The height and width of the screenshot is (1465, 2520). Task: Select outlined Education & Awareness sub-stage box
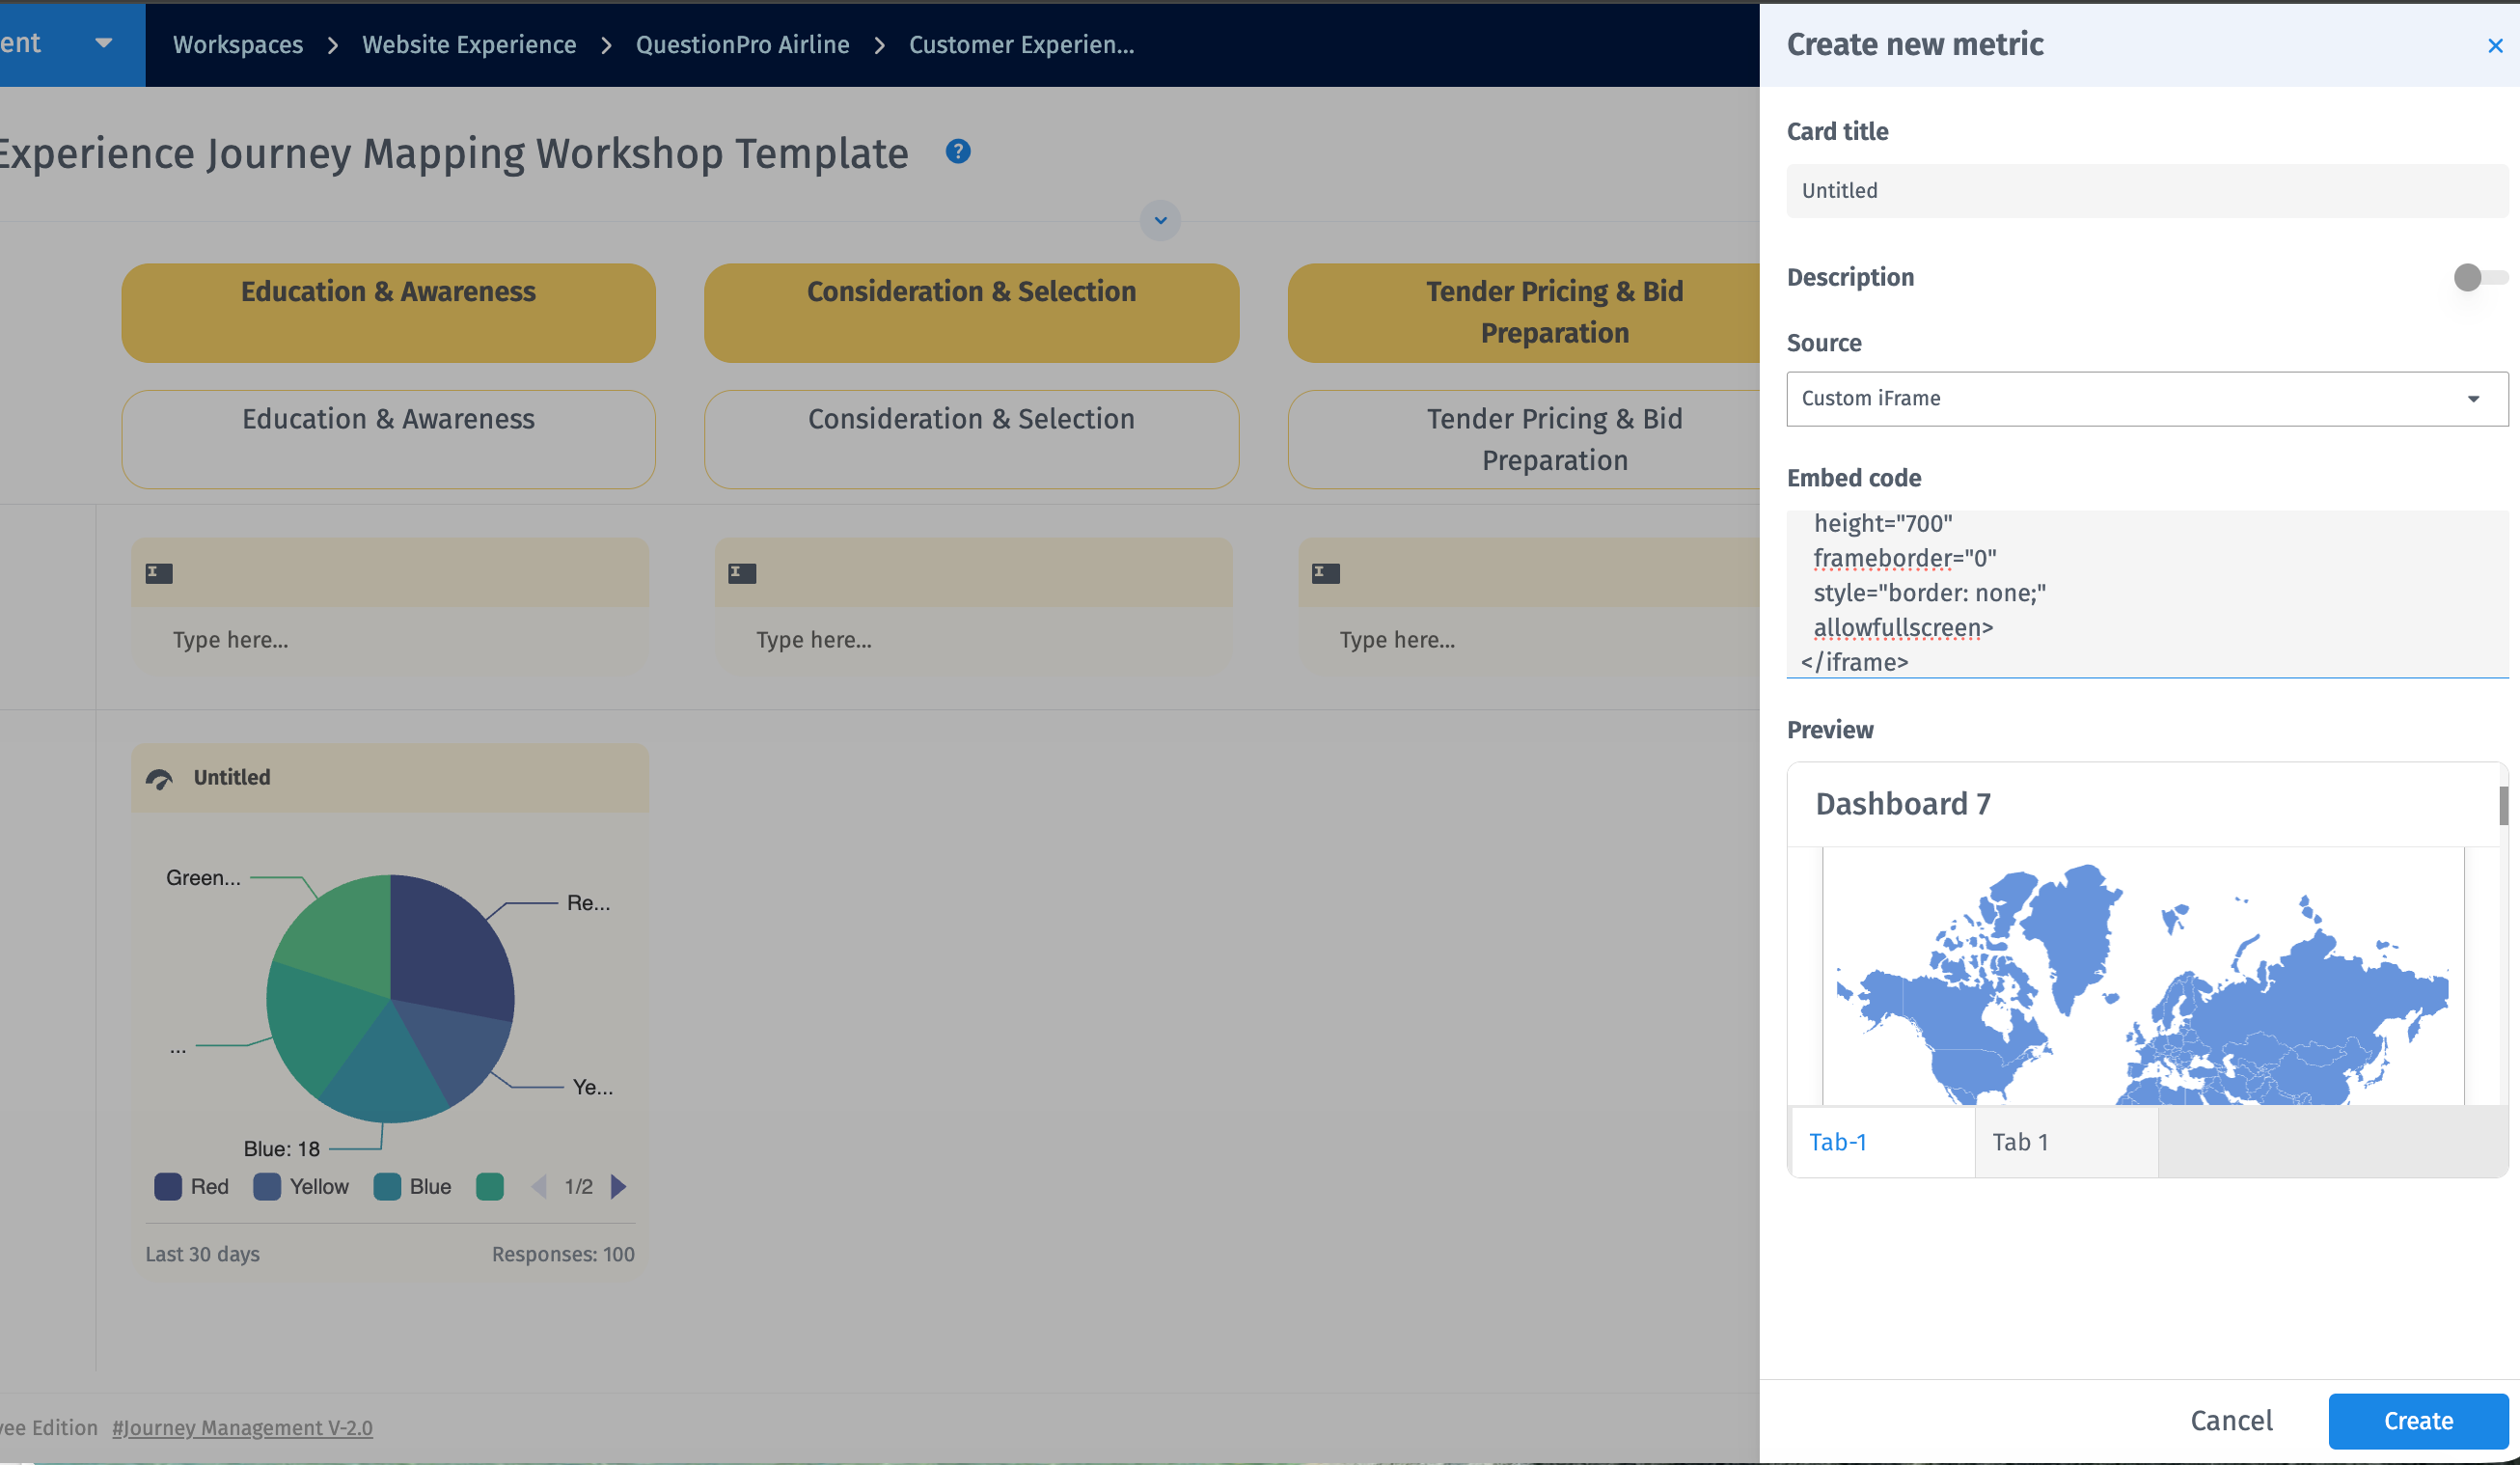388,439
